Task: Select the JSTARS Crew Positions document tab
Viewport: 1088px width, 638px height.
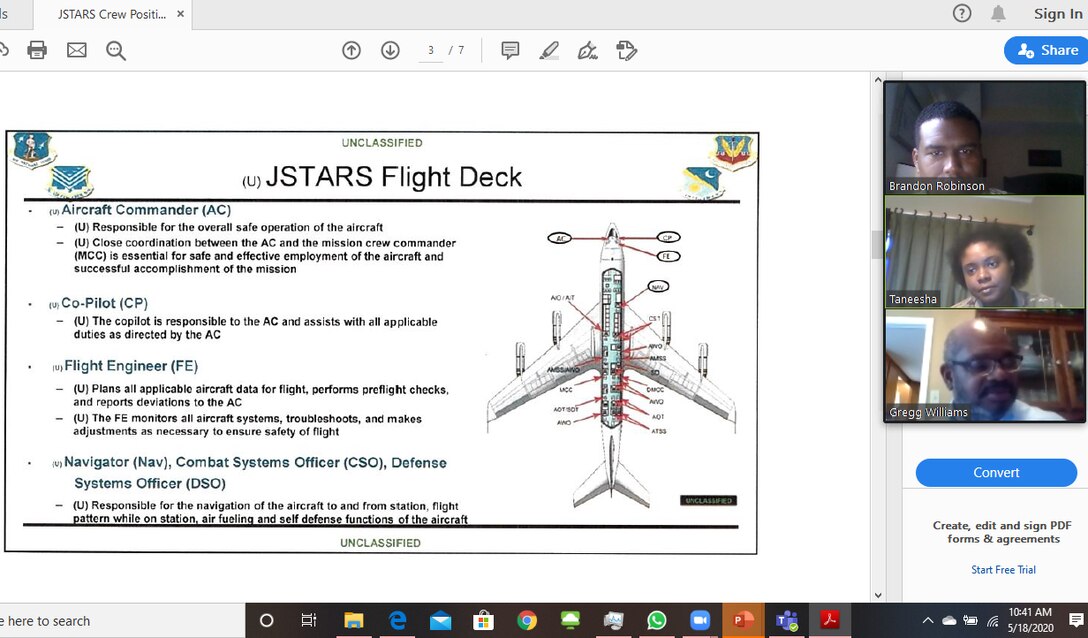Action: point(113,14)
